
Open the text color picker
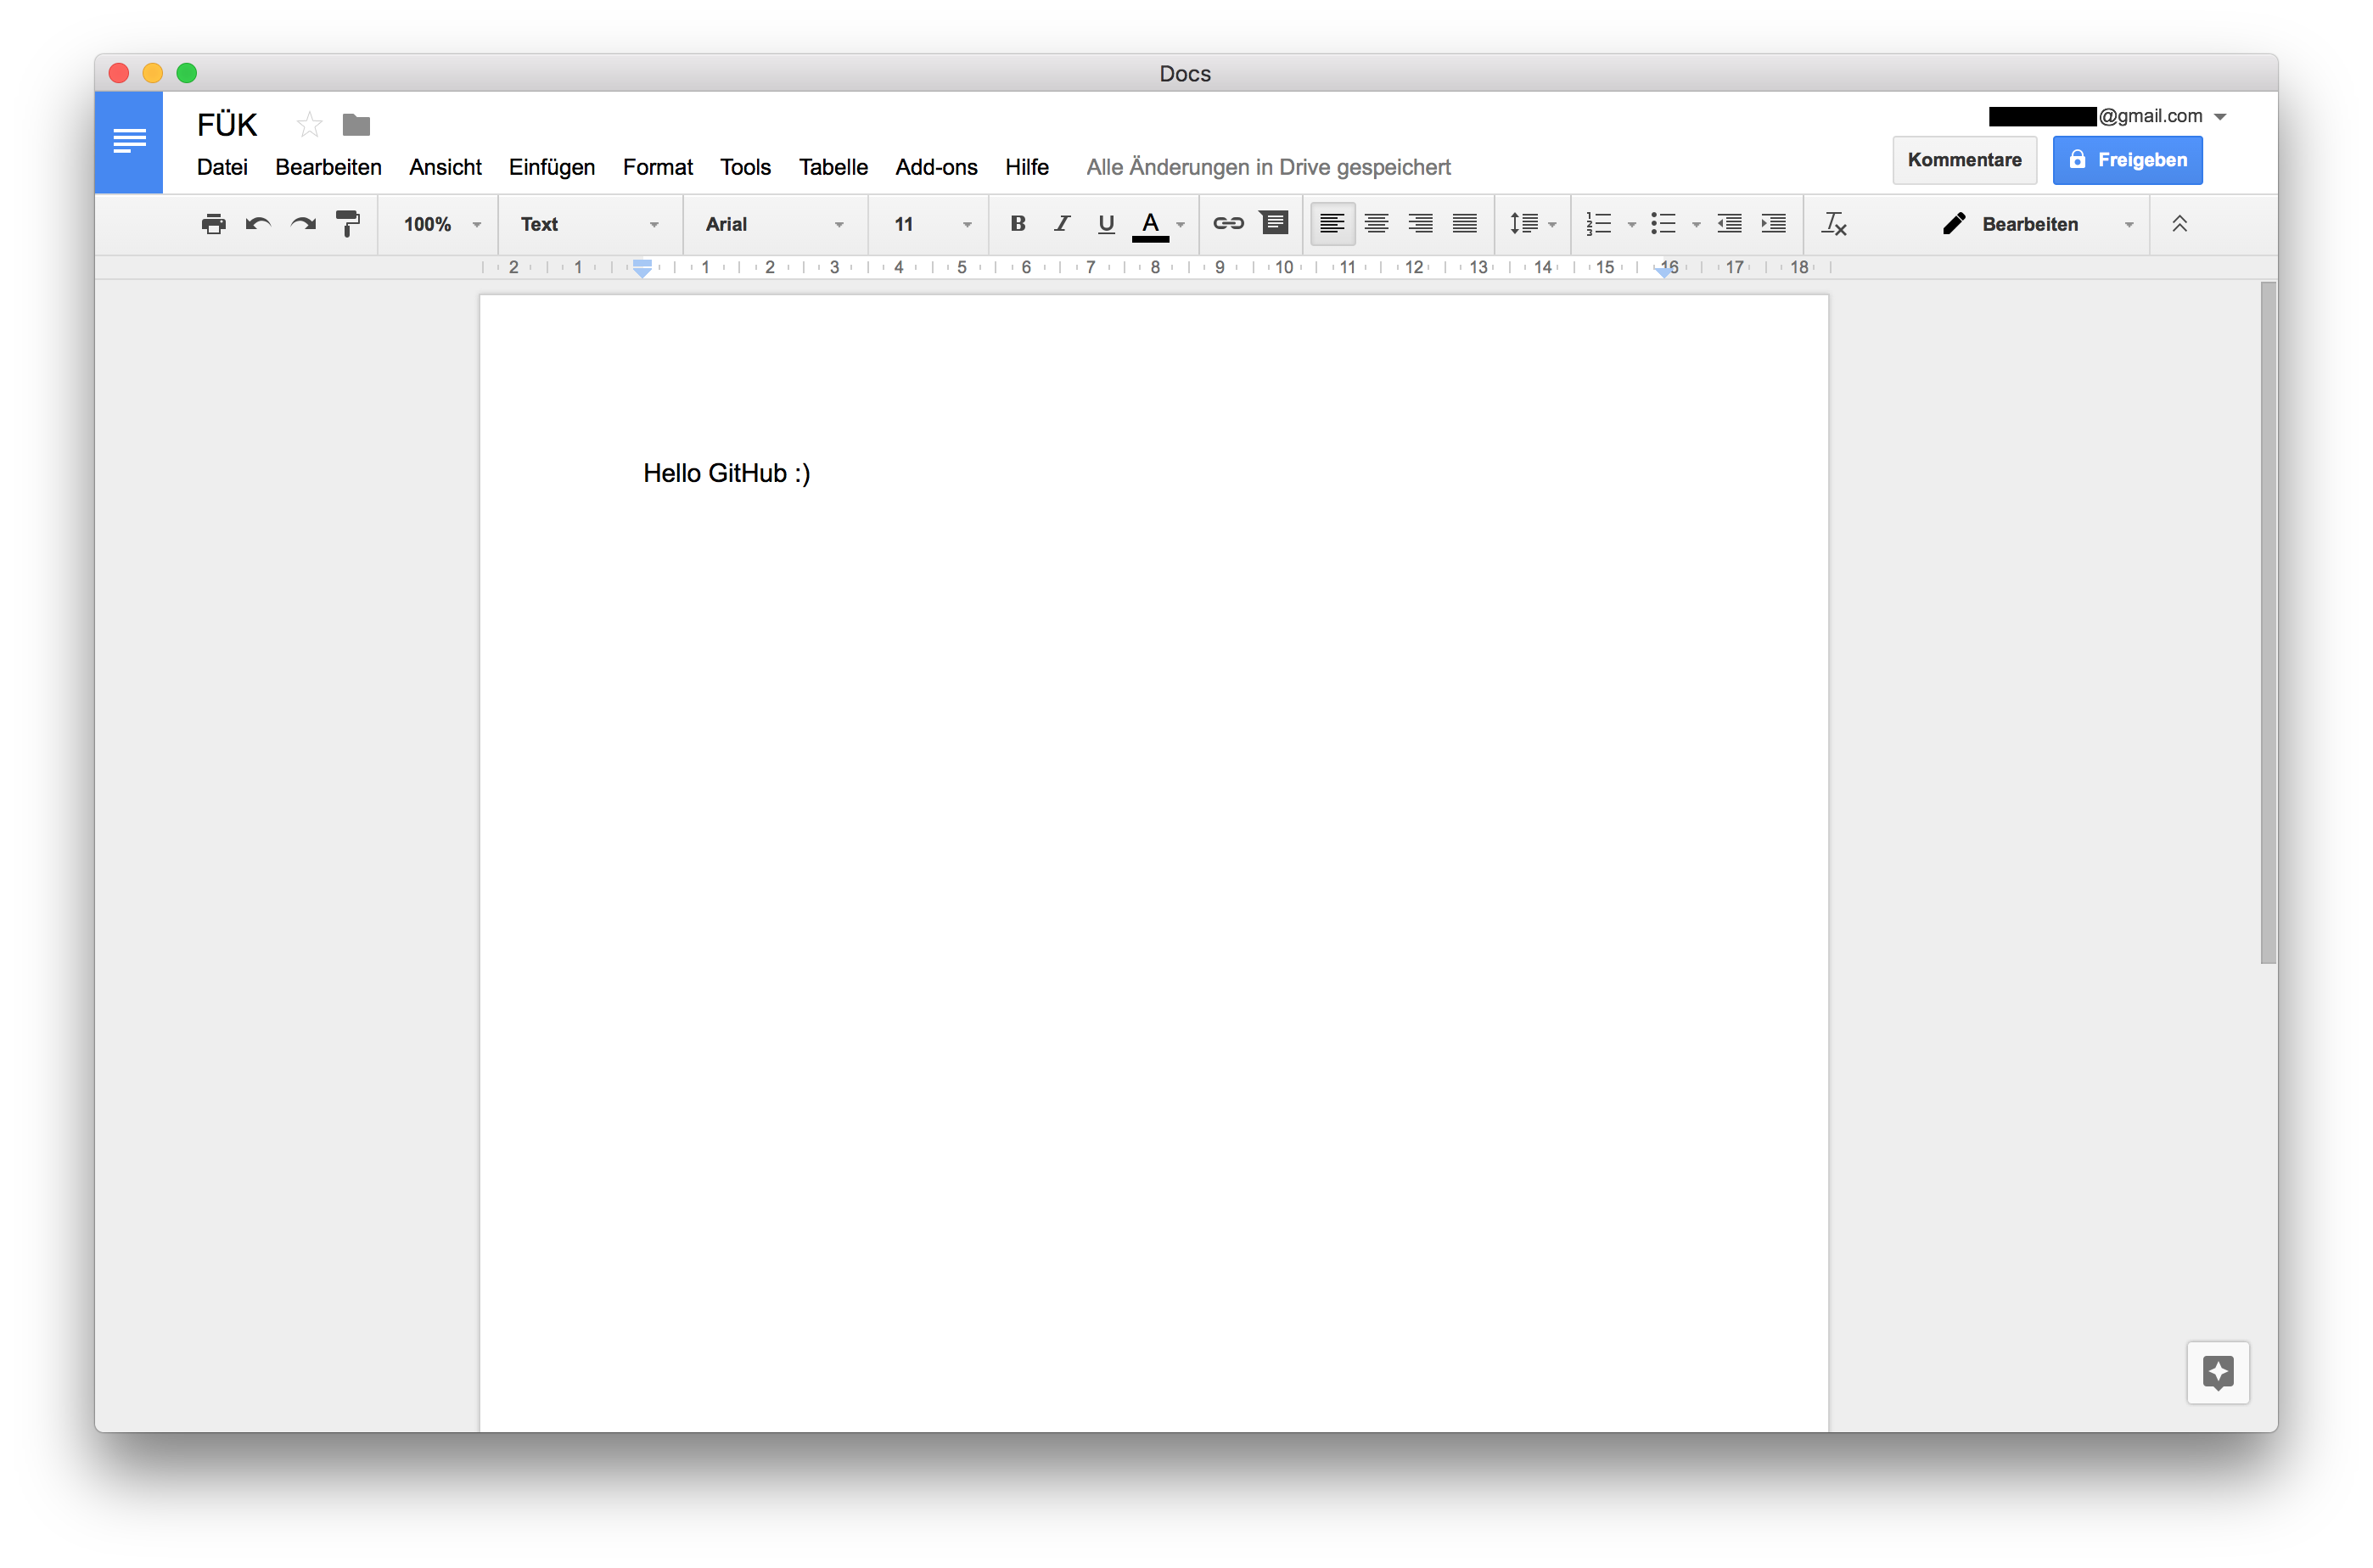pos(1151,224)
